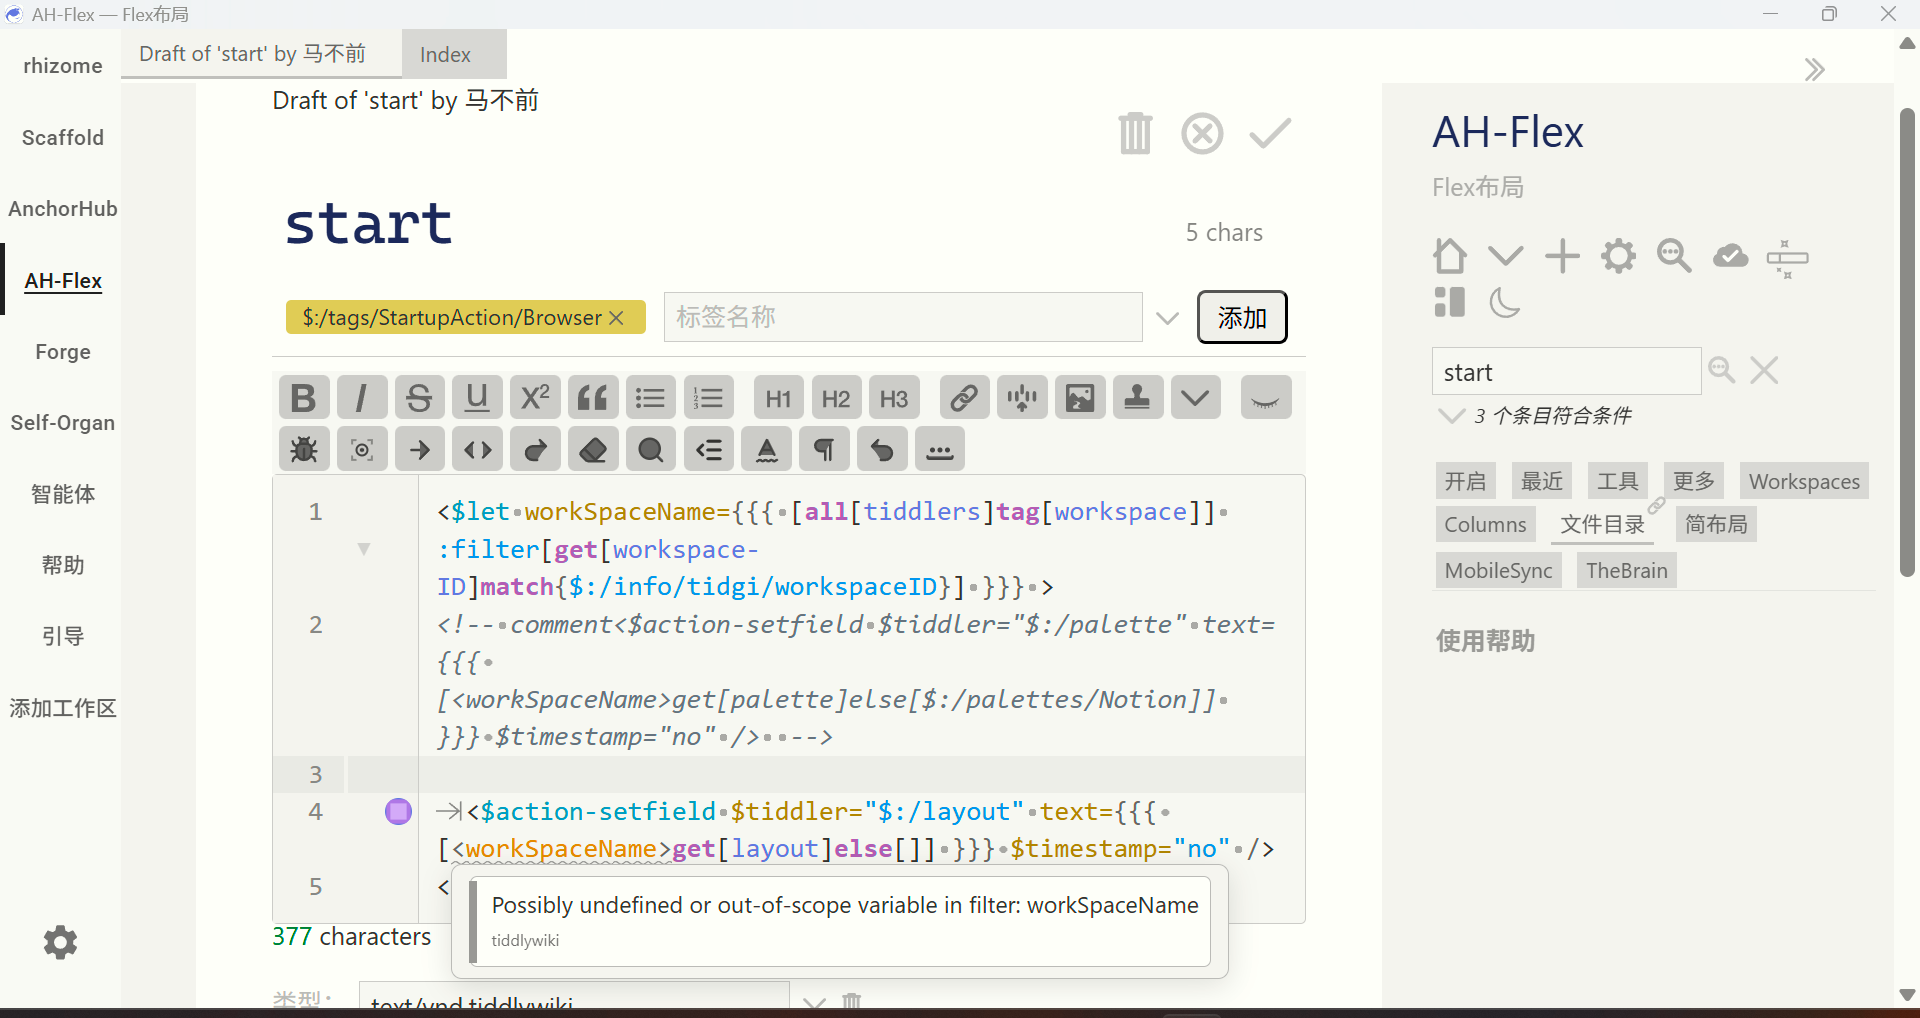Open the tag name dropdown arrow
Image resolution: width=1920 pixels, height=1018 pixels.
1167,318
